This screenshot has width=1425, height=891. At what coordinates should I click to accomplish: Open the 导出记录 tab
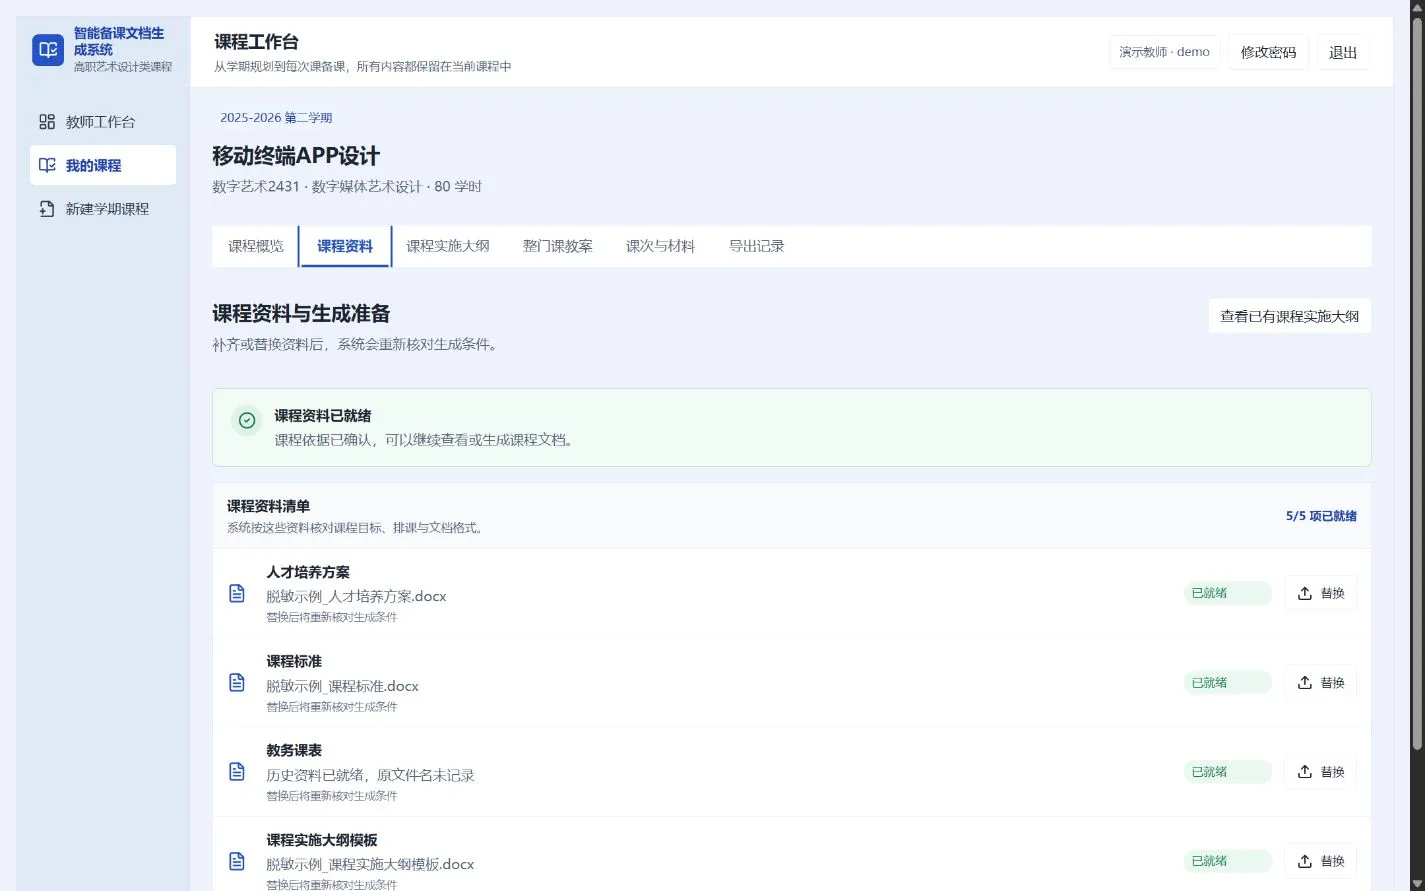pyautogui.click(x=756, y=246)
